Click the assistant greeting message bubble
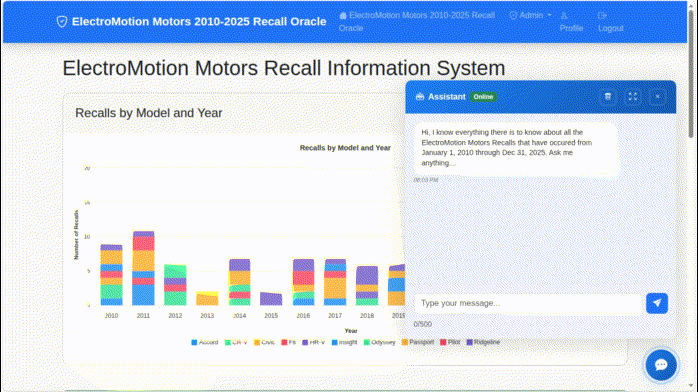 point(516,148)
